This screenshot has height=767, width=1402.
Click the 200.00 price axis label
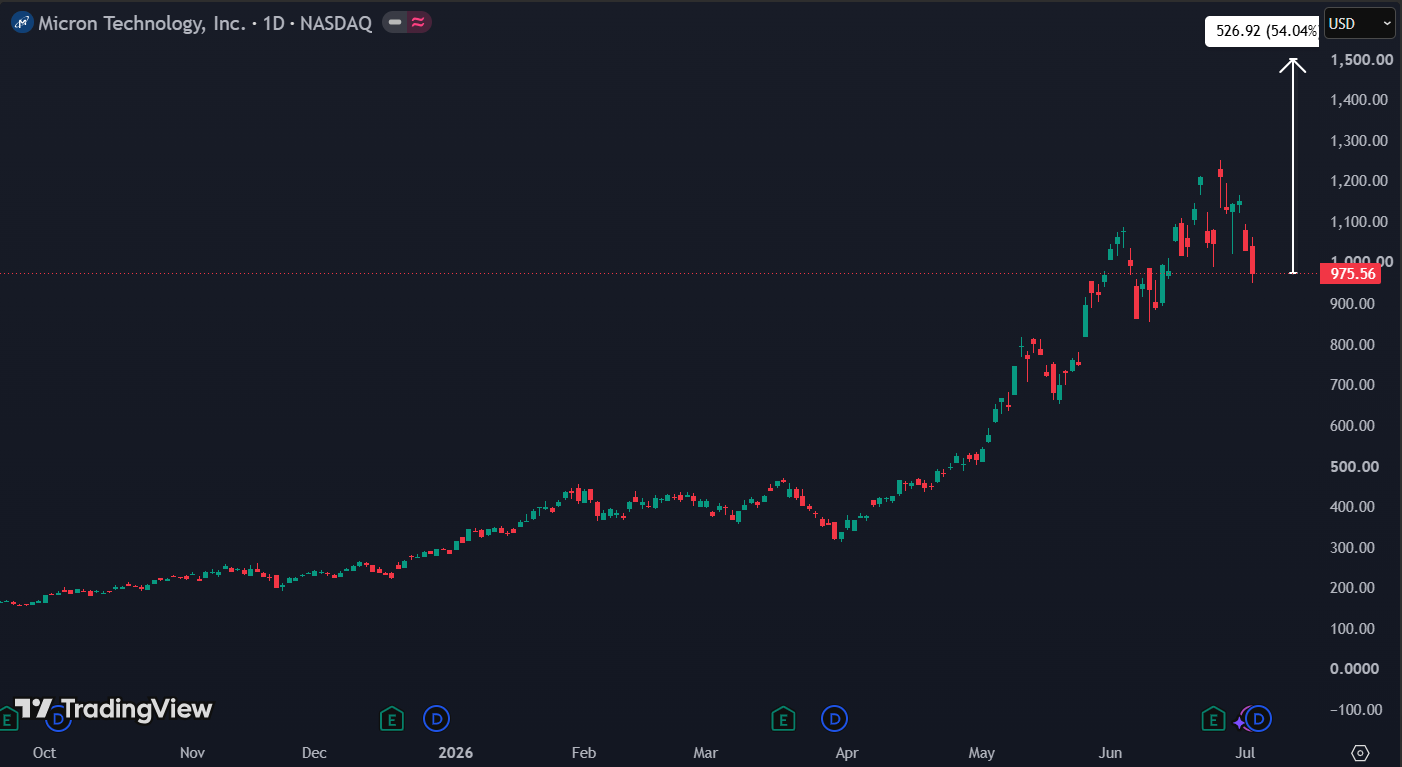[1353, 588]
